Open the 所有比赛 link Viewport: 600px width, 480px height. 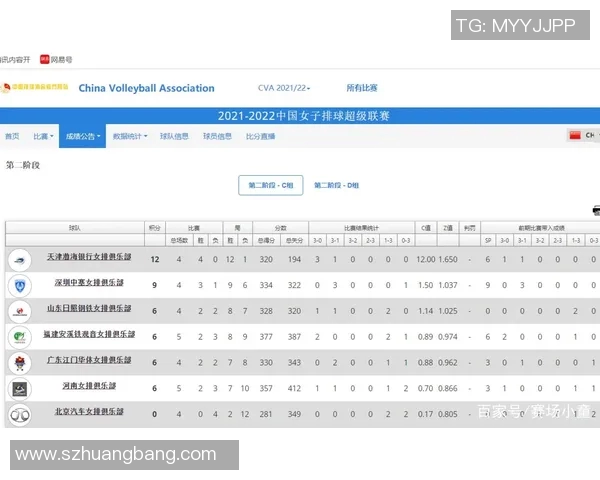tap(362, 88)
